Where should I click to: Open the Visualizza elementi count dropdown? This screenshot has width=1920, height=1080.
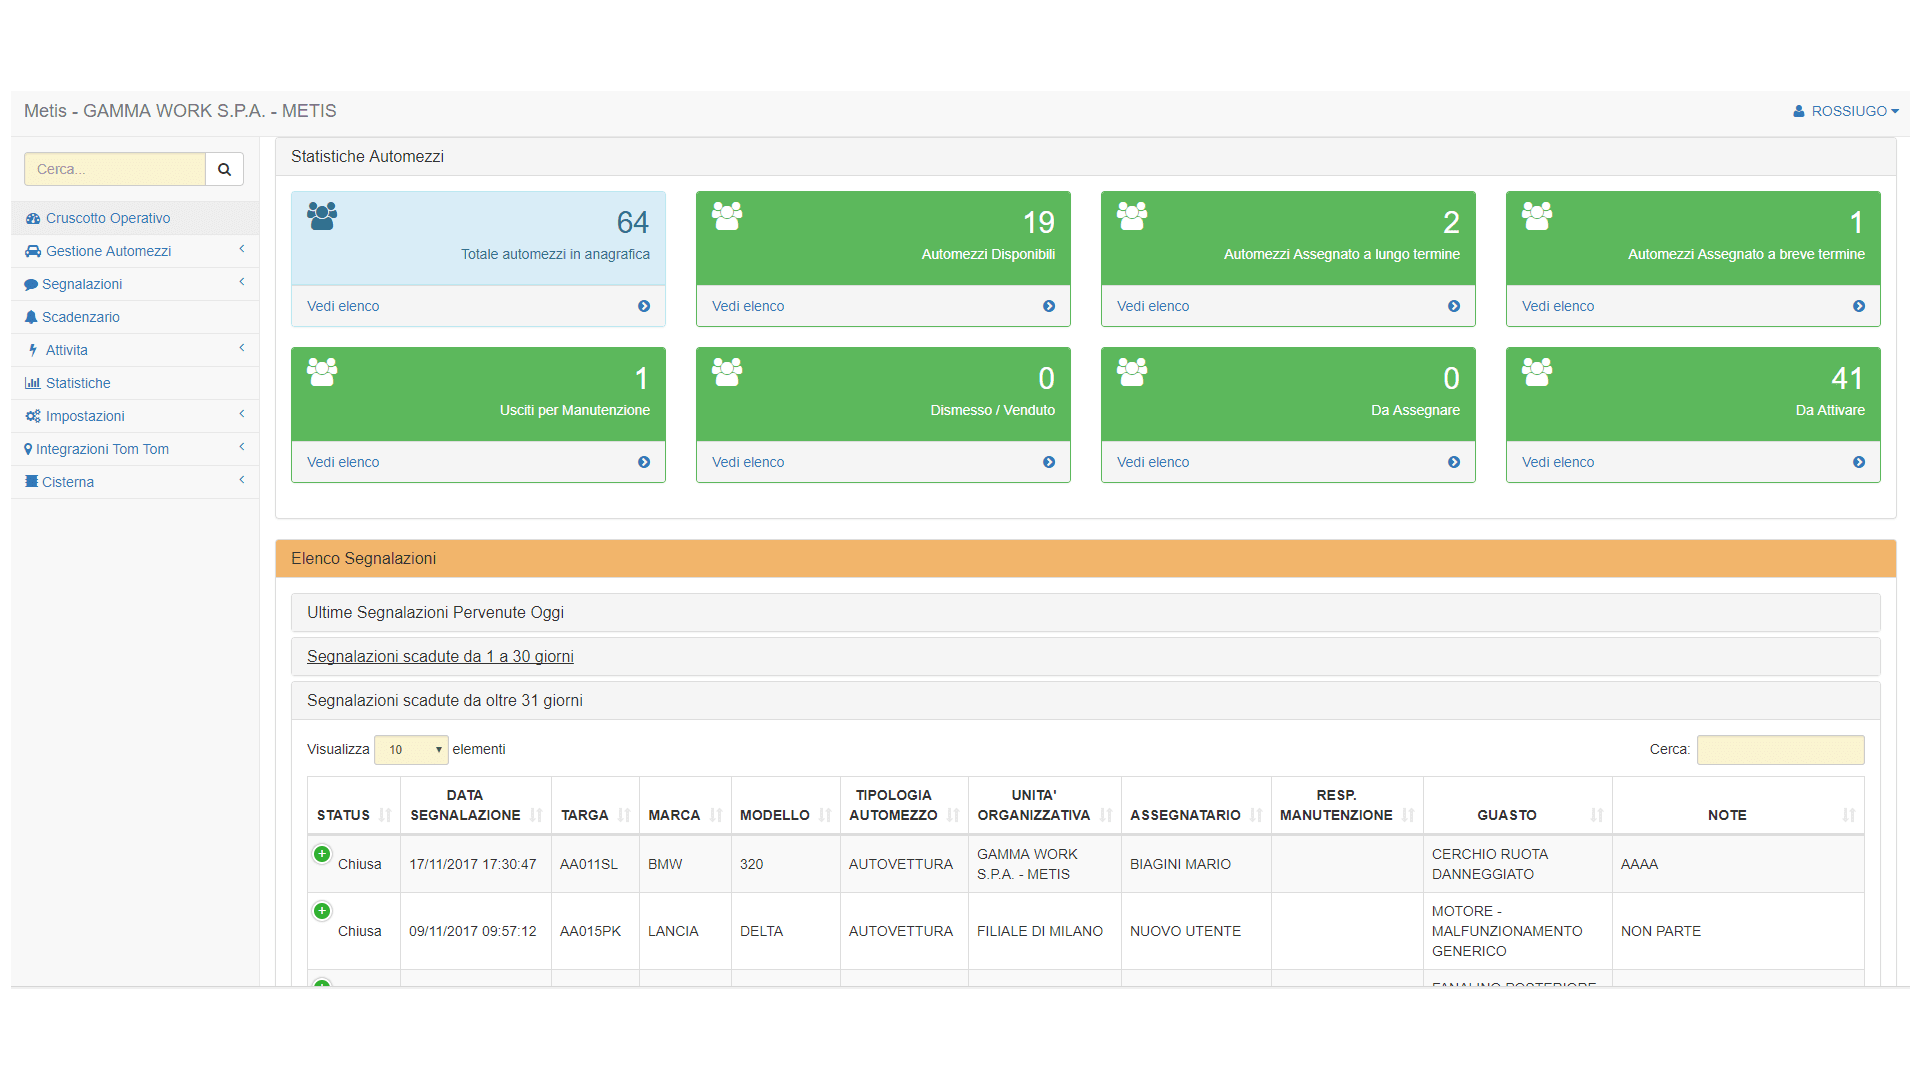(411, 749)
